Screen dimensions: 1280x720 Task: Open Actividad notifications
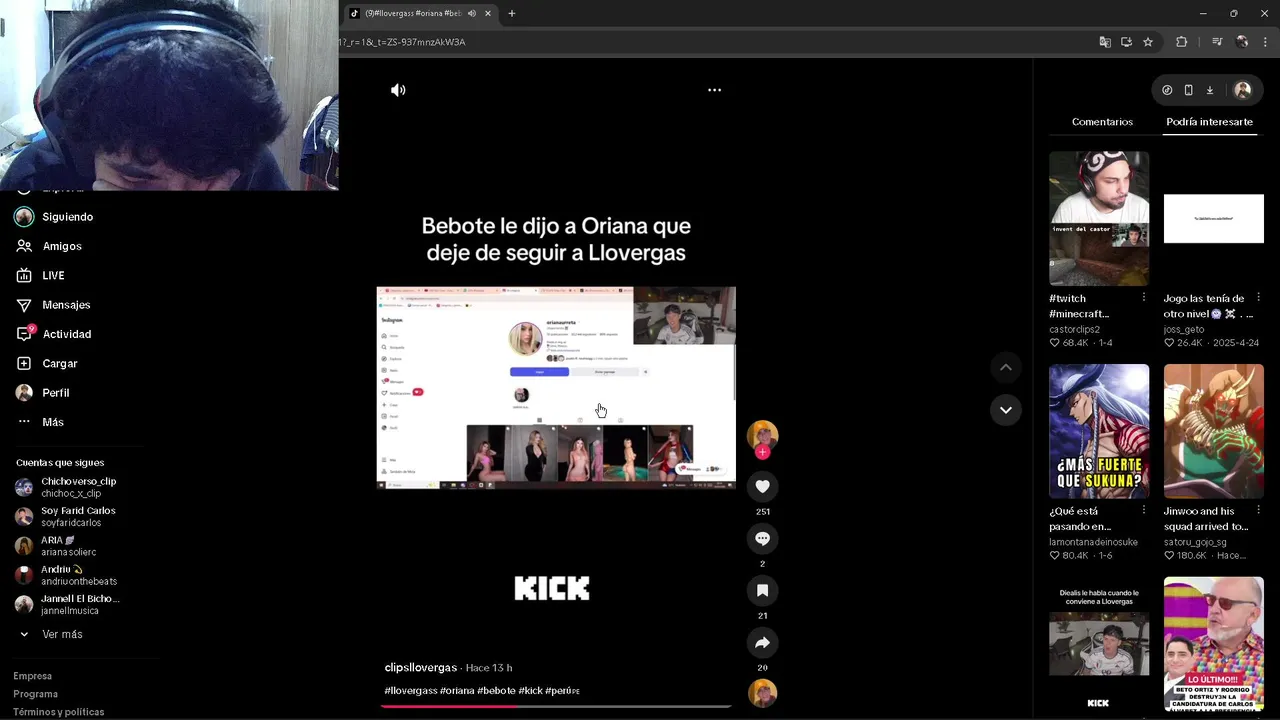point(66,334)
